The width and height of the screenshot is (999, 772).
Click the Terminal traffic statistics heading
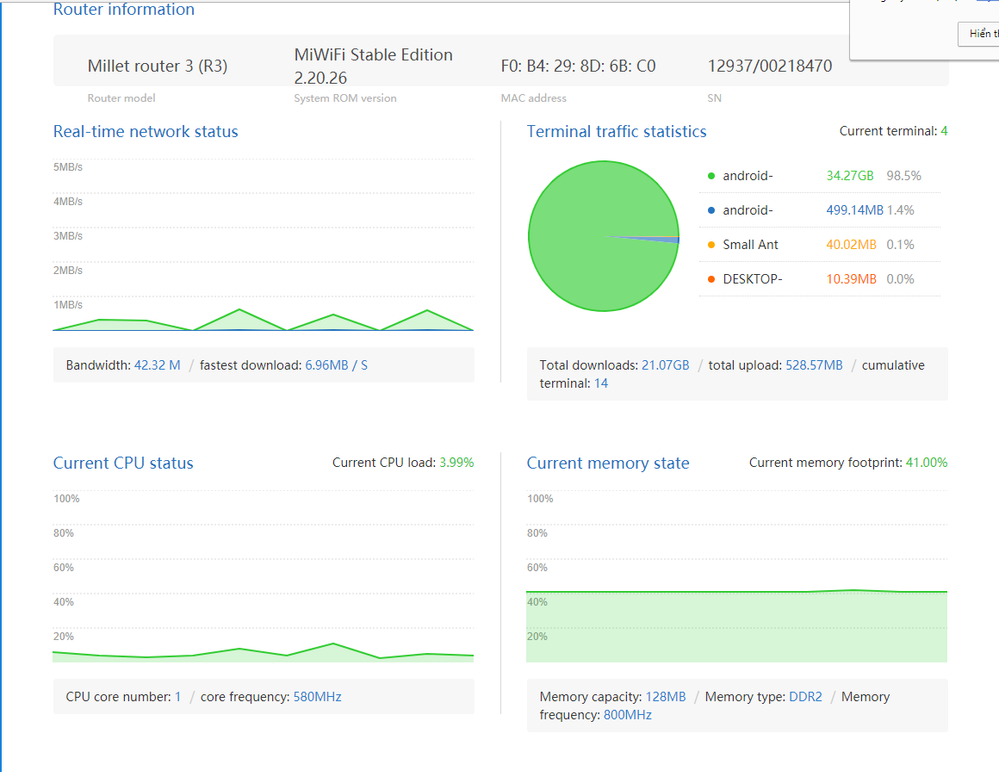616,131
